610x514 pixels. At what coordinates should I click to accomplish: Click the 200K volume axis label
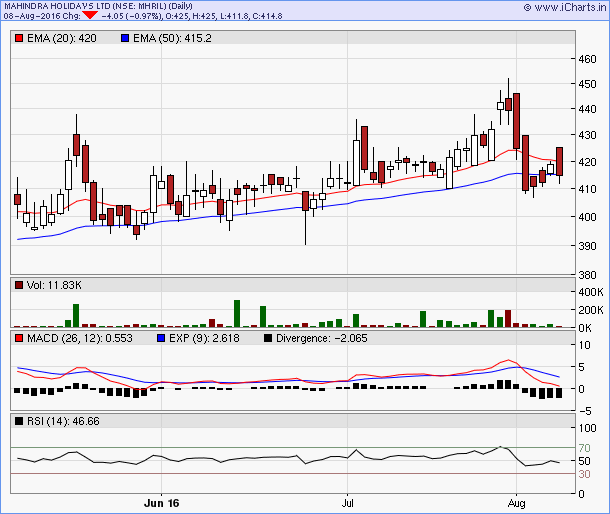coord(591,310)
